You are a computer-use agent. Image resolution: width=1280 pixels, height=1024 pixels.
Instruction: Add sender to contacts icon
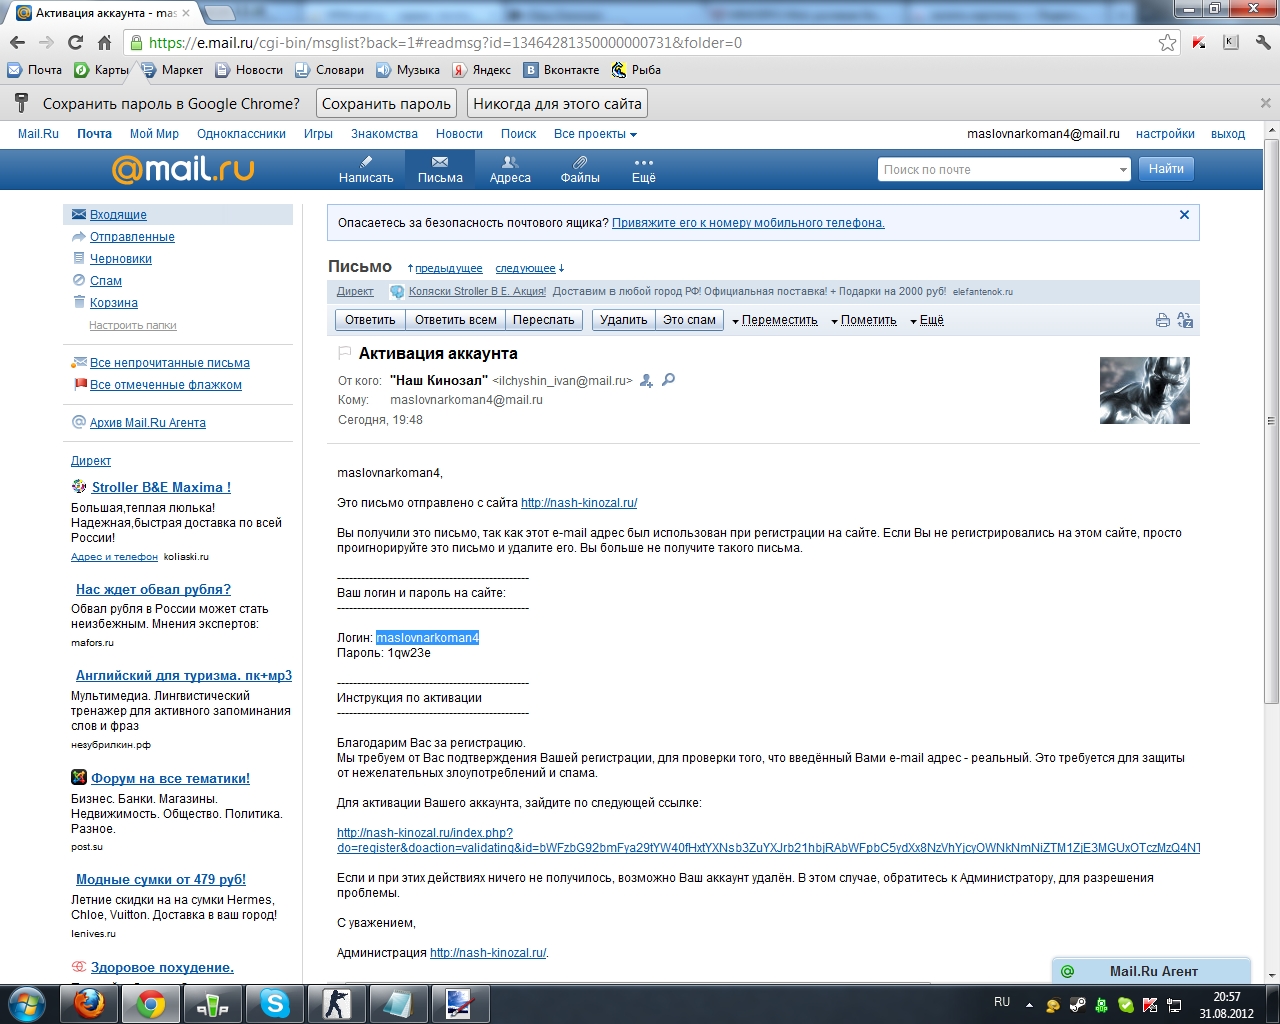tap(646, 380)
